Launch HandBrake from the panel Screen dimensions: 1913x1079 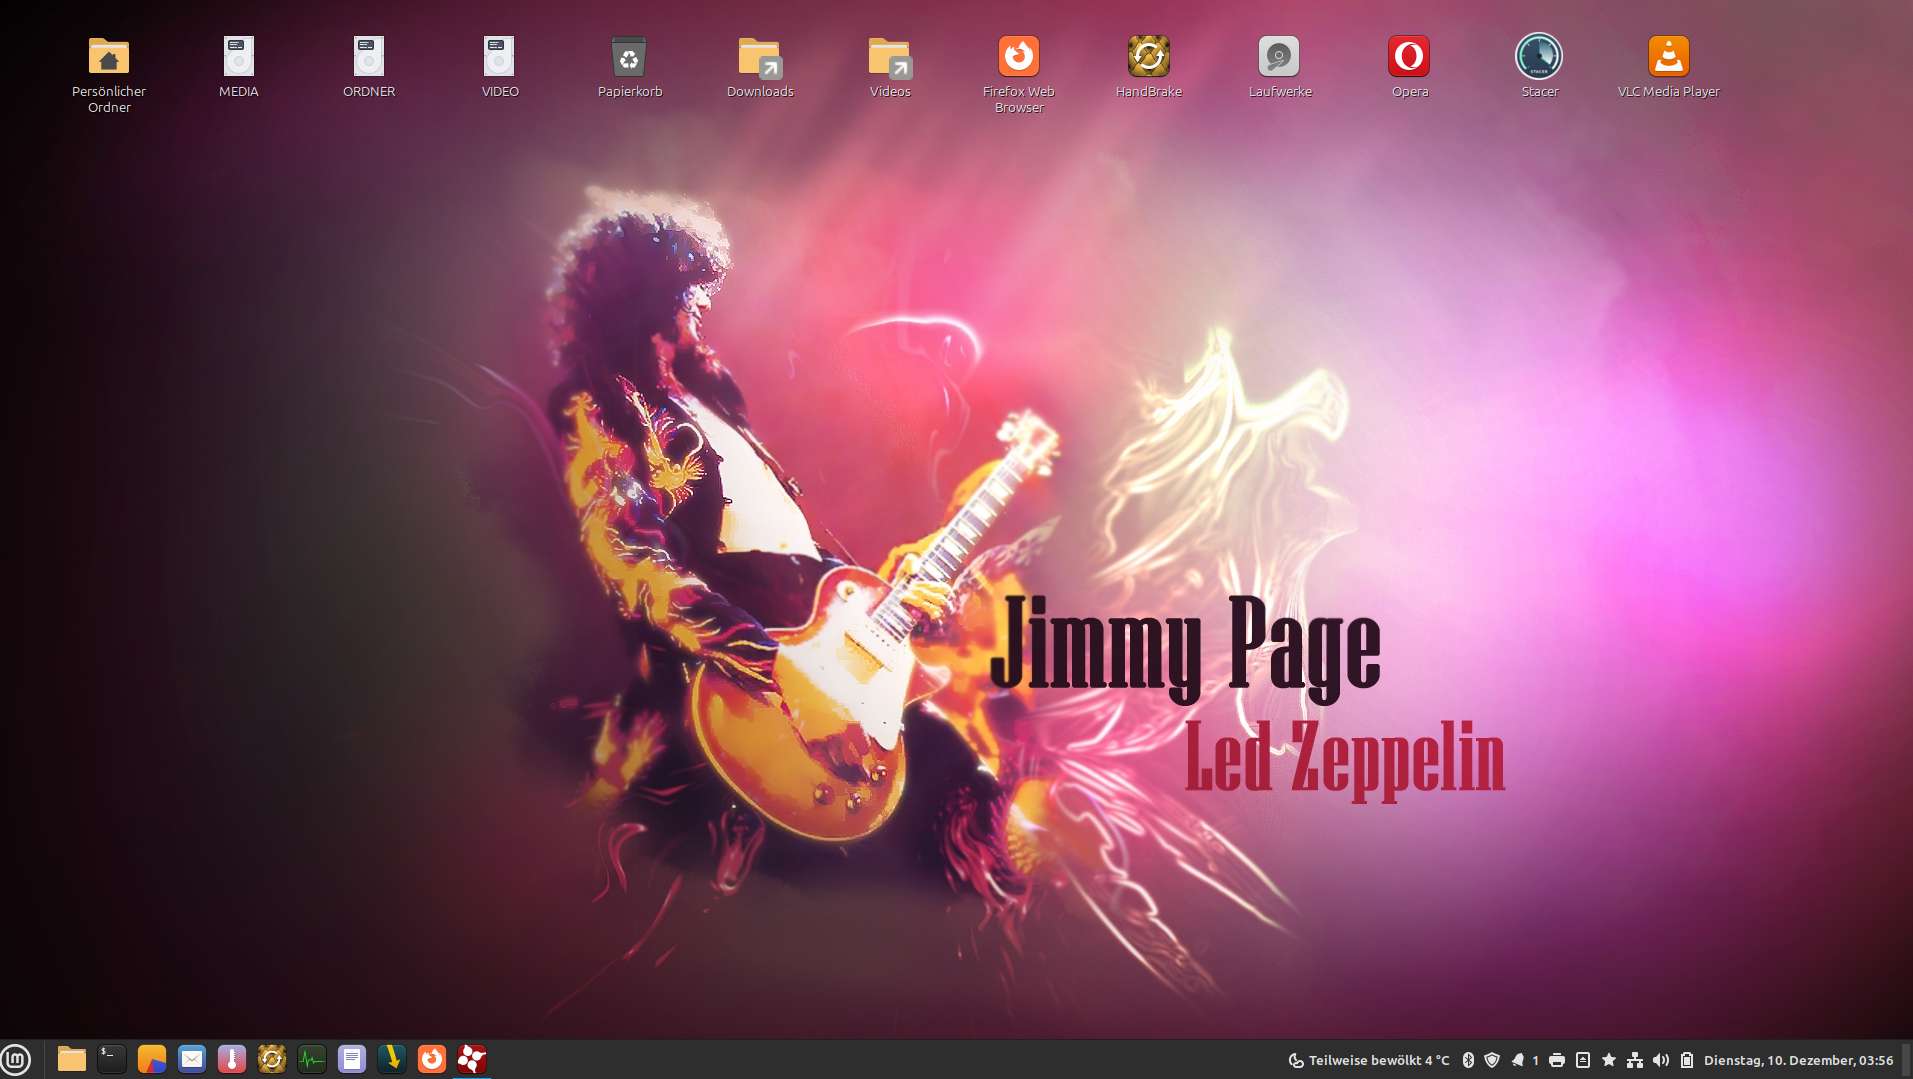pyautogui.click(x=272, y=1059)
